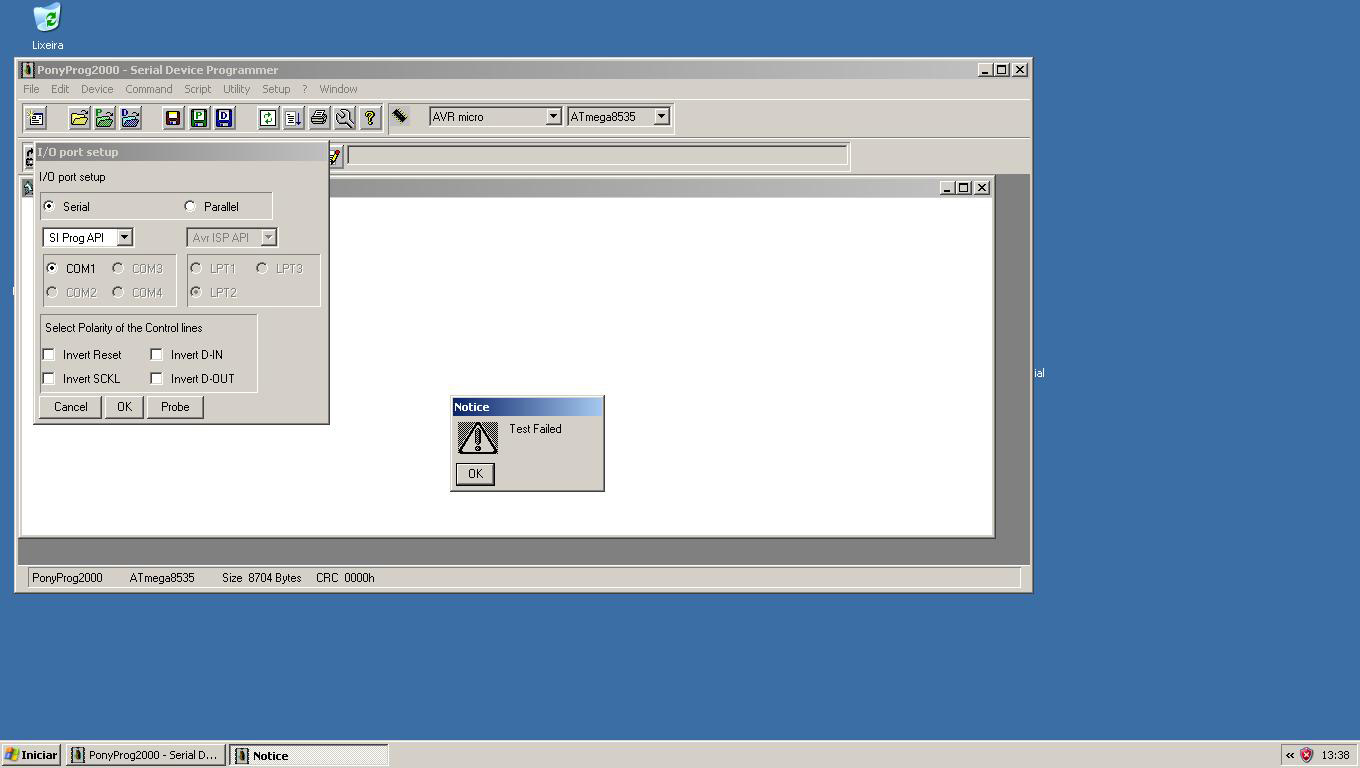Click the Iniciar start button
The image size is (1360, 768).
point(32,755)
